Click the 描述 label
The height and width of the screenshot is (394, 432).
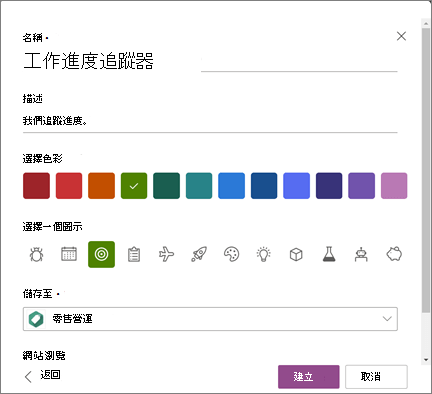tap(33, 99)
